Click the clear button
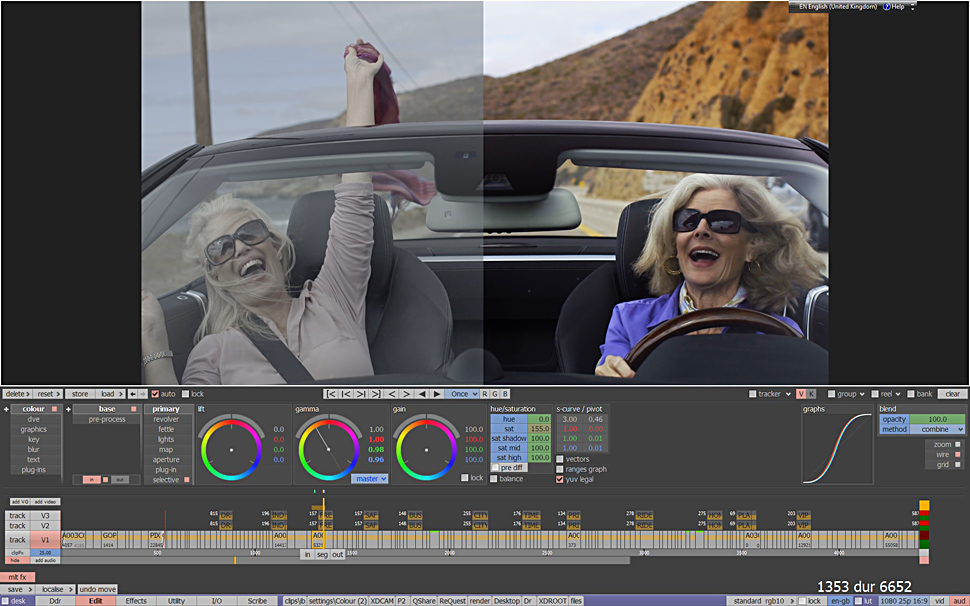 tap(952, 394)
